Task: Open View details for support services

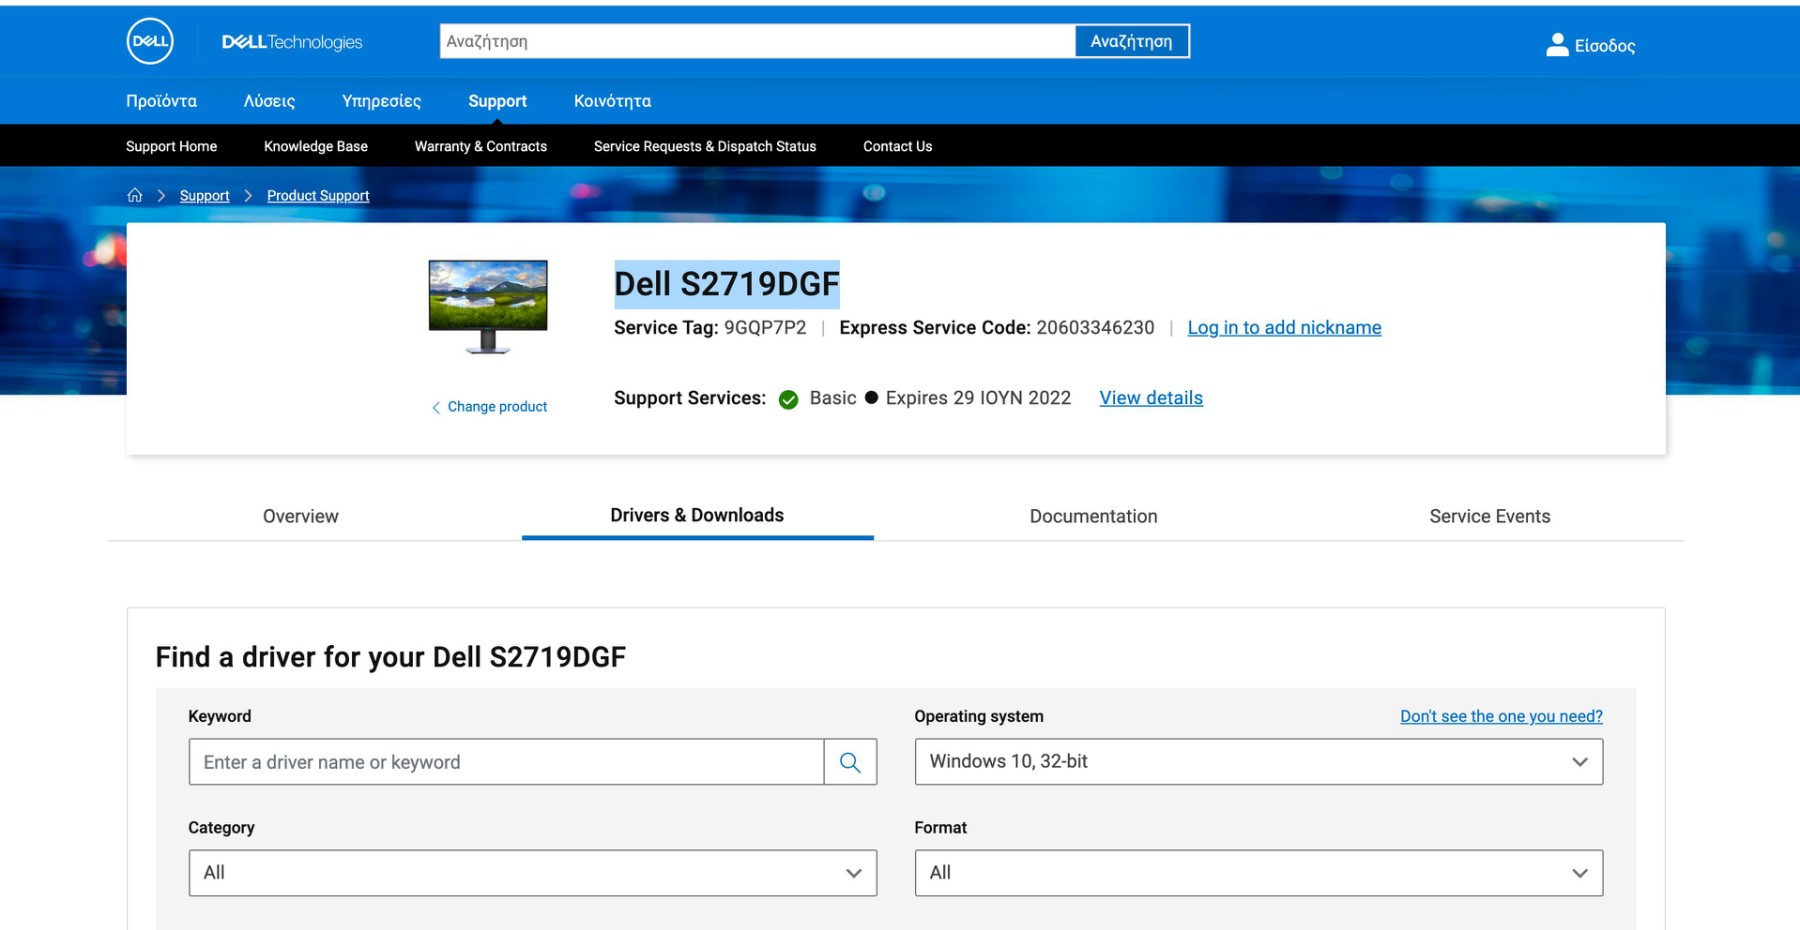Action: click(1151, 398)
